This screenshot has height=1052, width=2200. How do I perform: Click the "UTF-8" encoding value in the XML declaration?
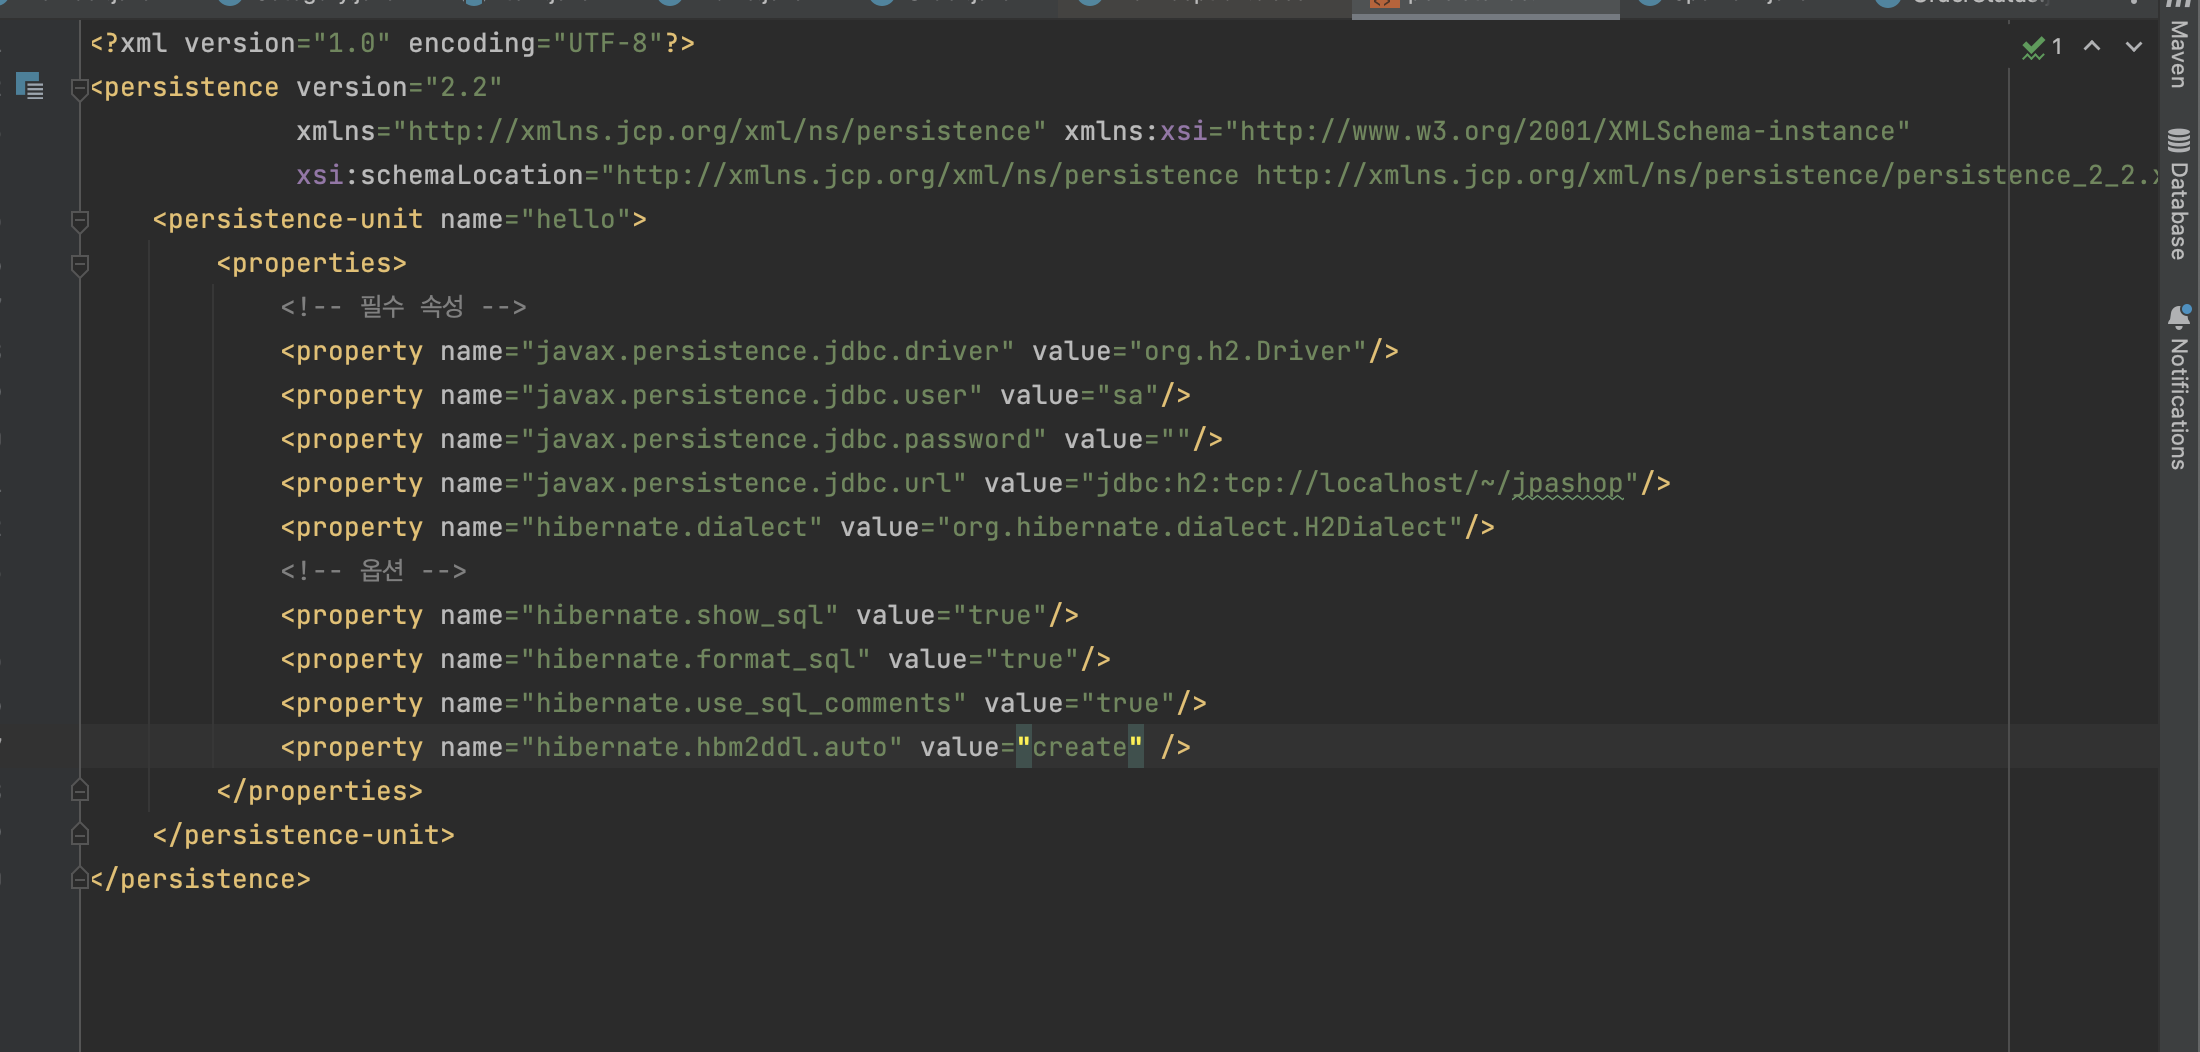pyautogui.click(x=608, y=44)
